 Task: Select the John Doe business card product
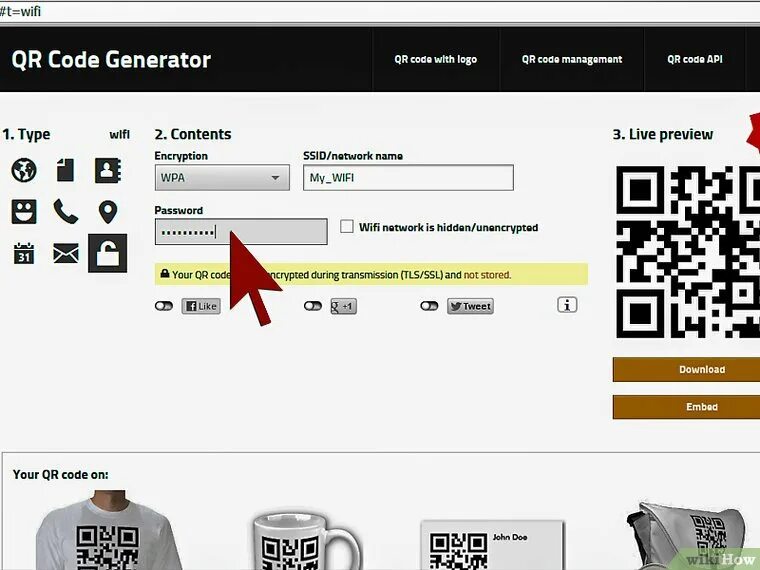point(492,545)
